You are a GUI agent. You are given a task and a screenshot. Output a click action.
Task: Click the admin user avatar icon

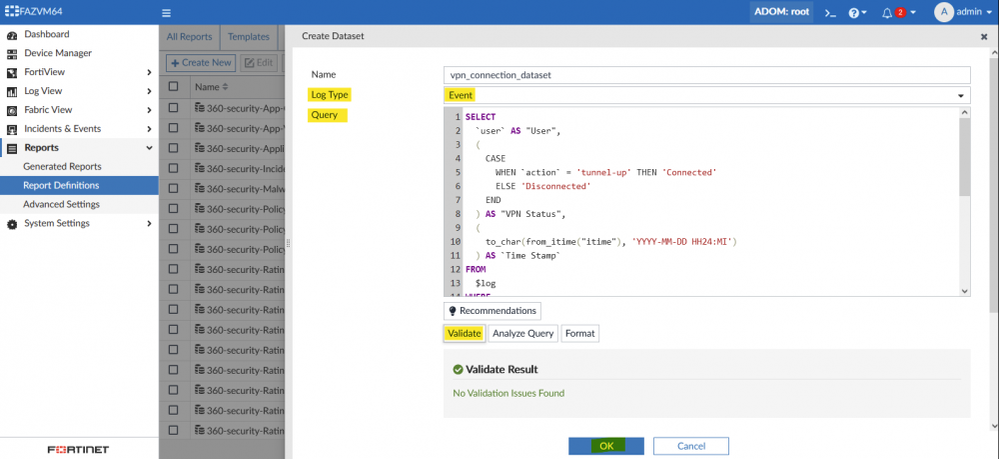tap(943, 12)
